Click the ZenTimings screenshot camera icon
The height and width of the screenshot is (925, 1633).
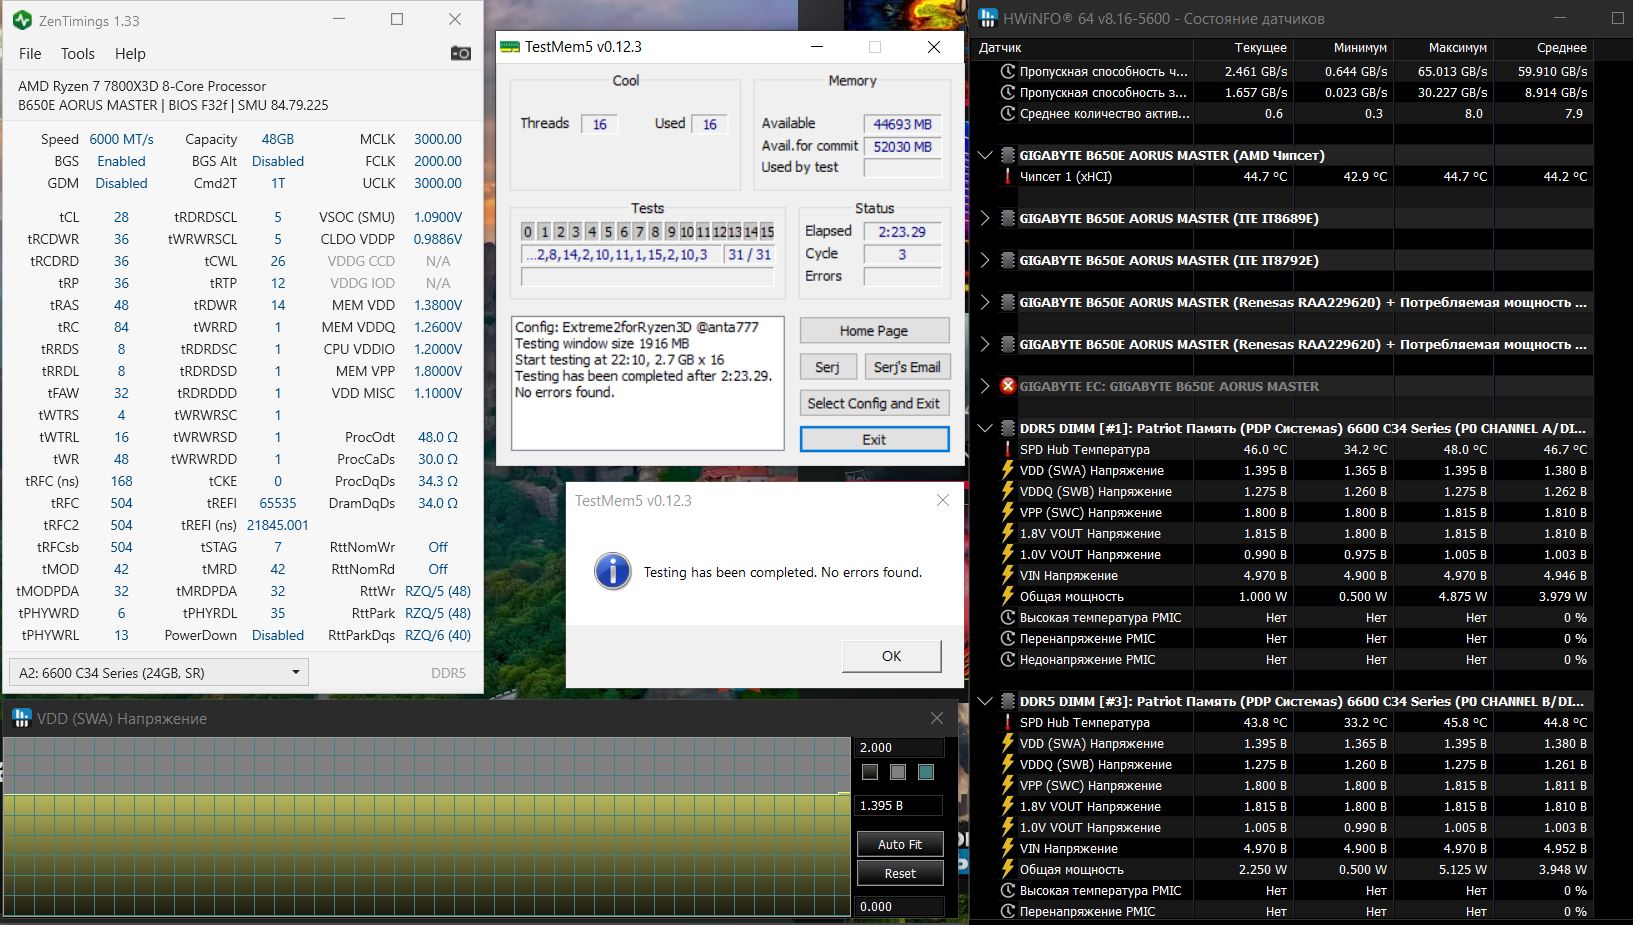click(x=461, y=53)
